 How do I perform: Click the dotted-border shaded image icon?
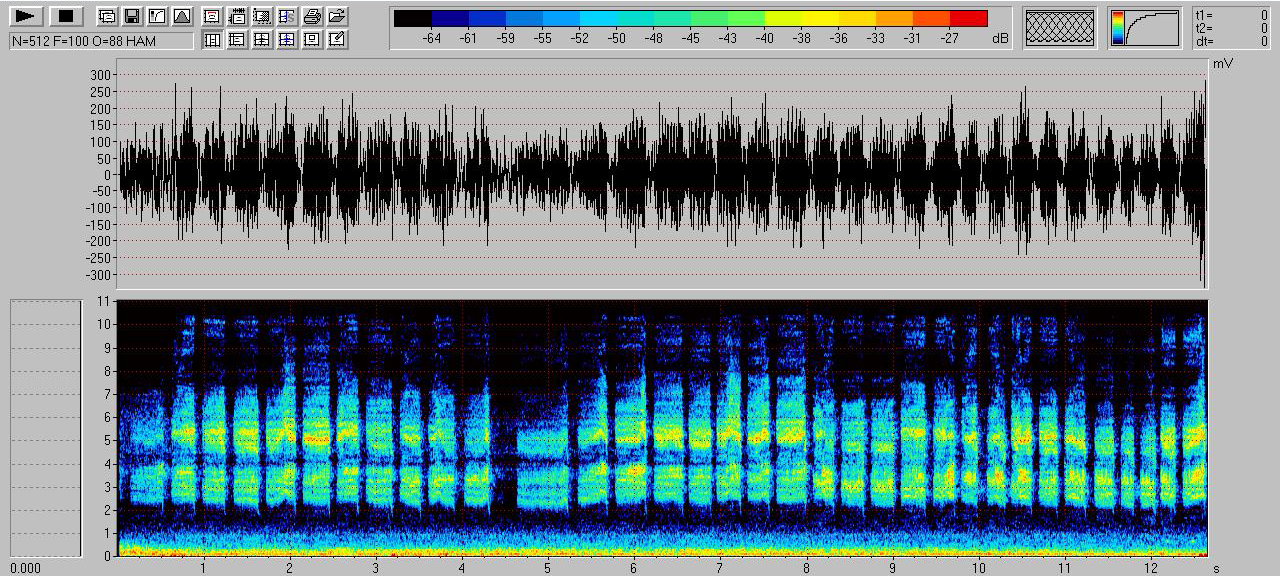262,16
